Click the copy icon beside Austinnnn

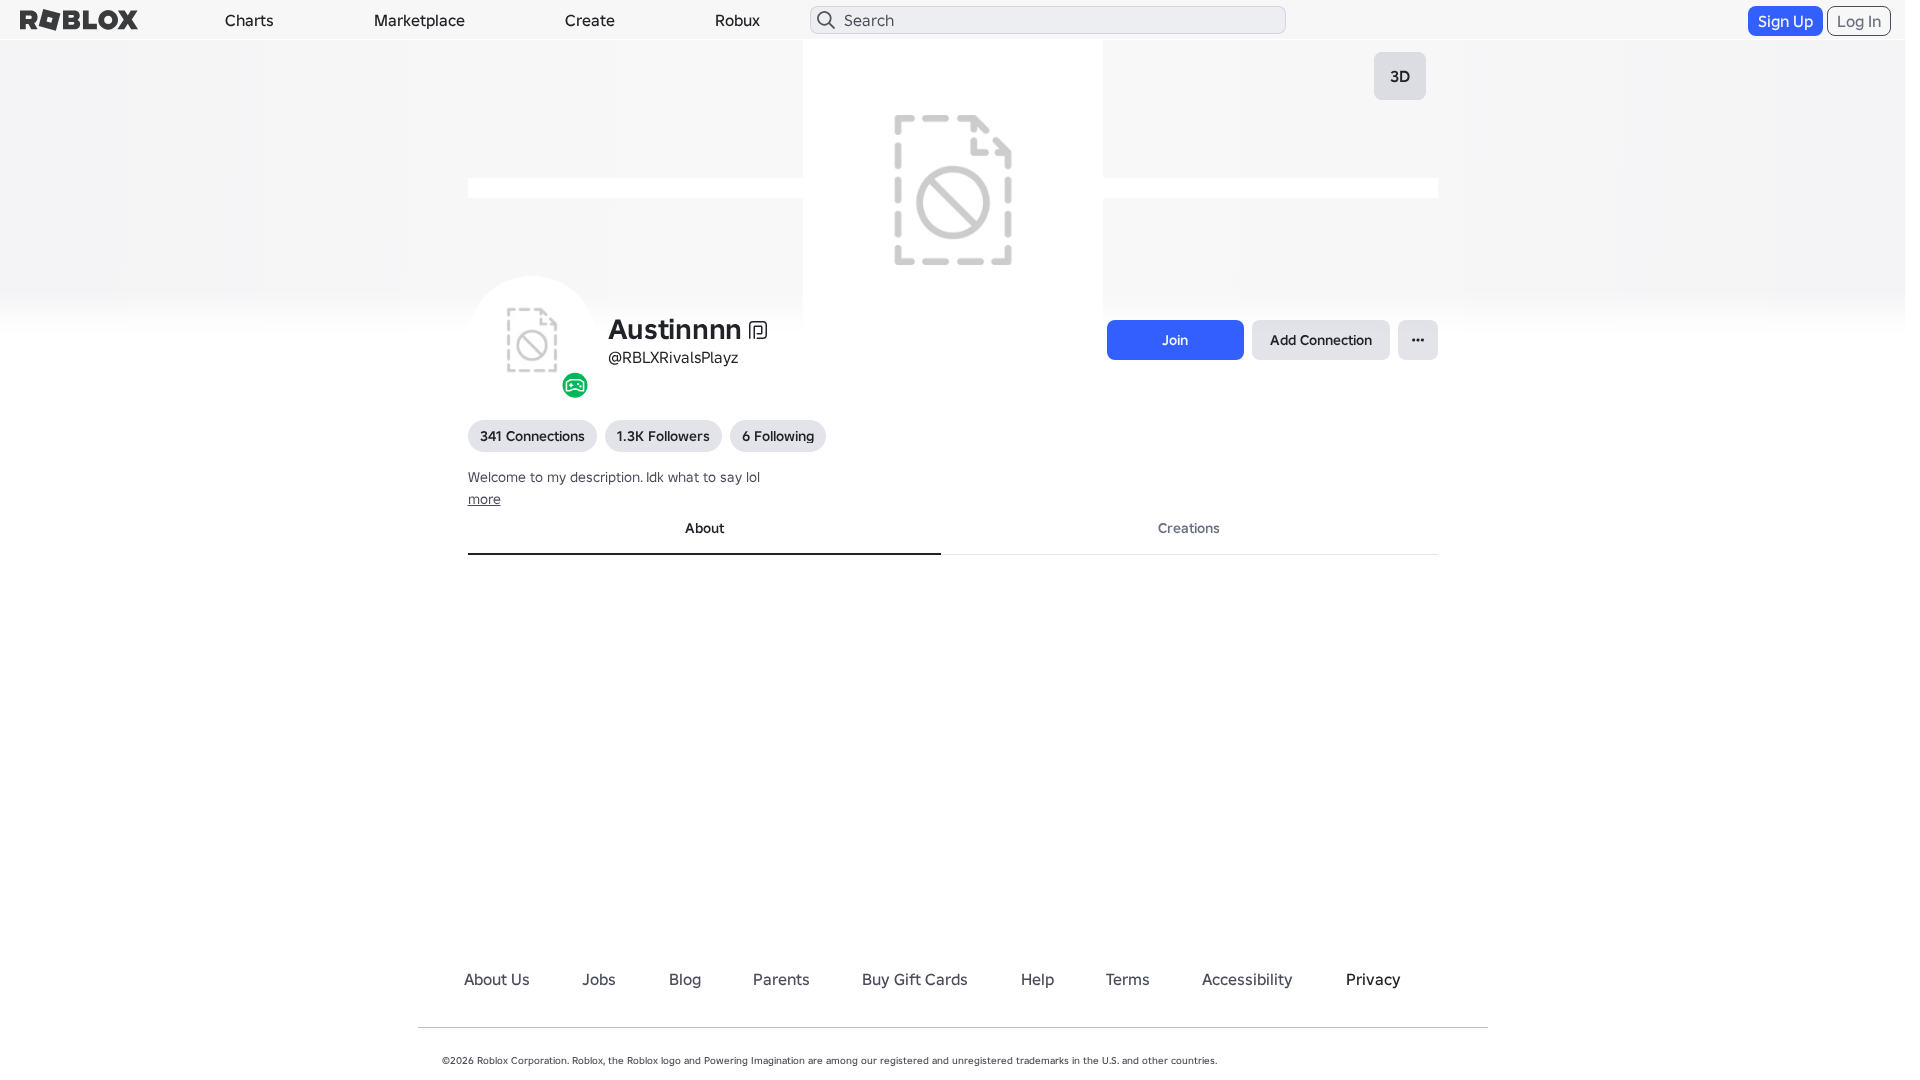[758, 331]
